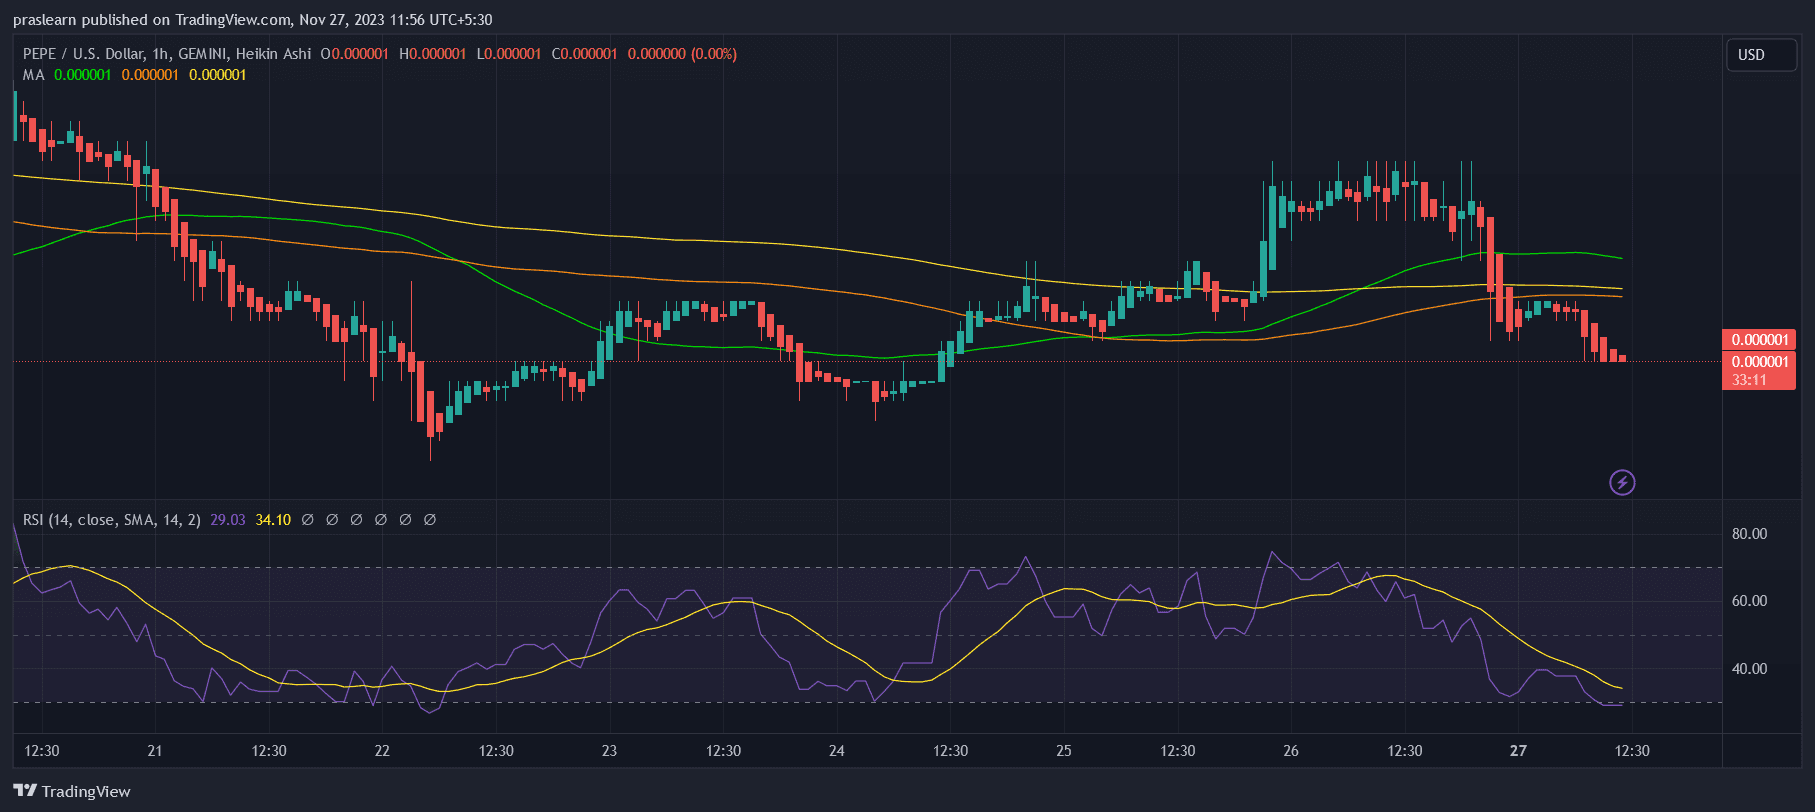Click the green MA value in legend
The image size is (1815, 812).
[82, 75]
